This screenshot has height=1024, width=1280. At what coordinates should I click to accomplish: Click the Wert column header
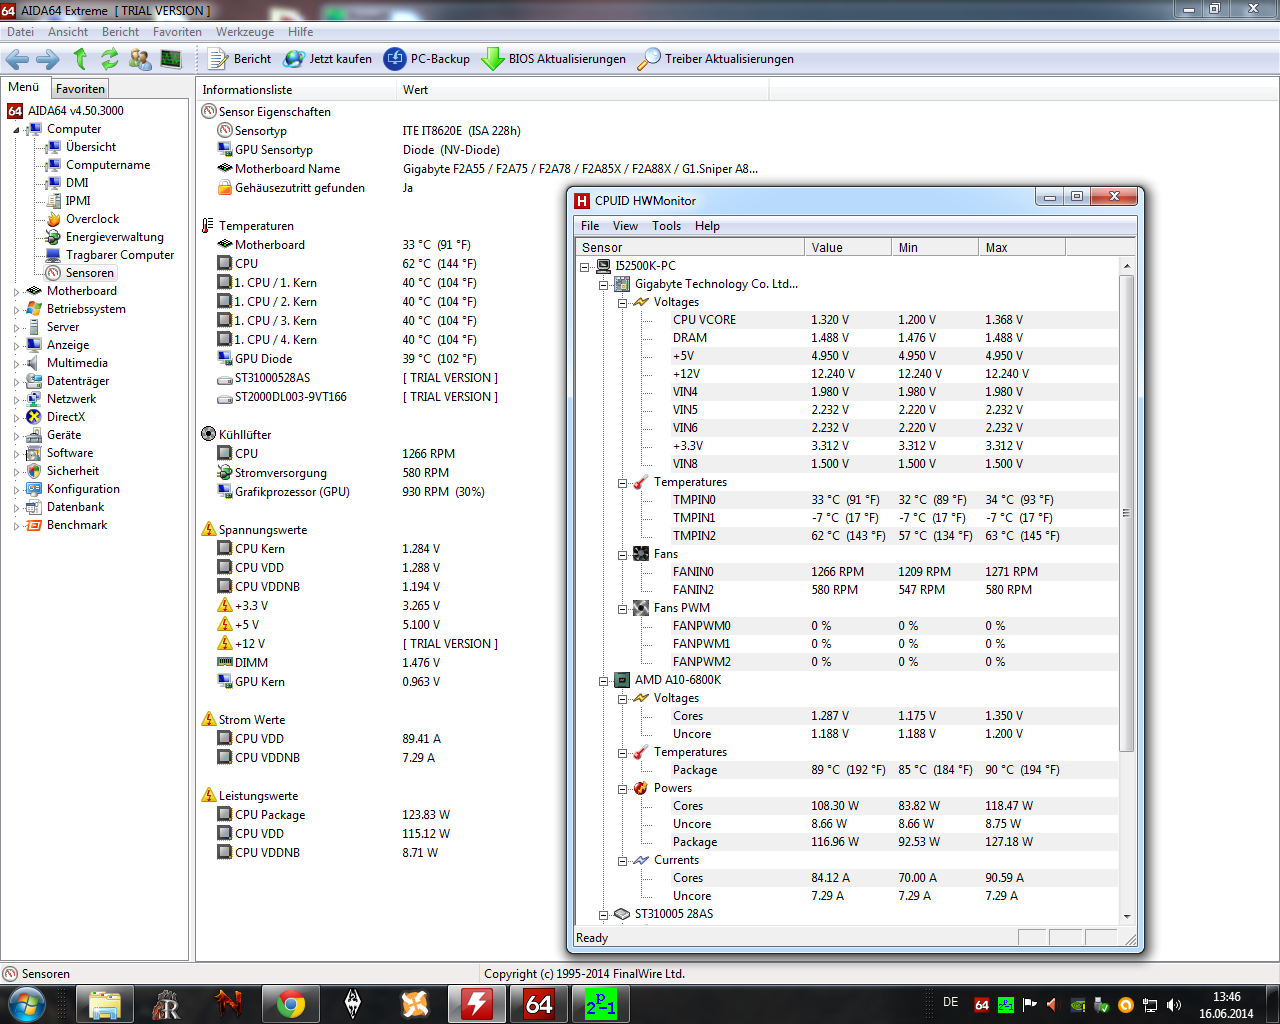(x=583, y=90)
